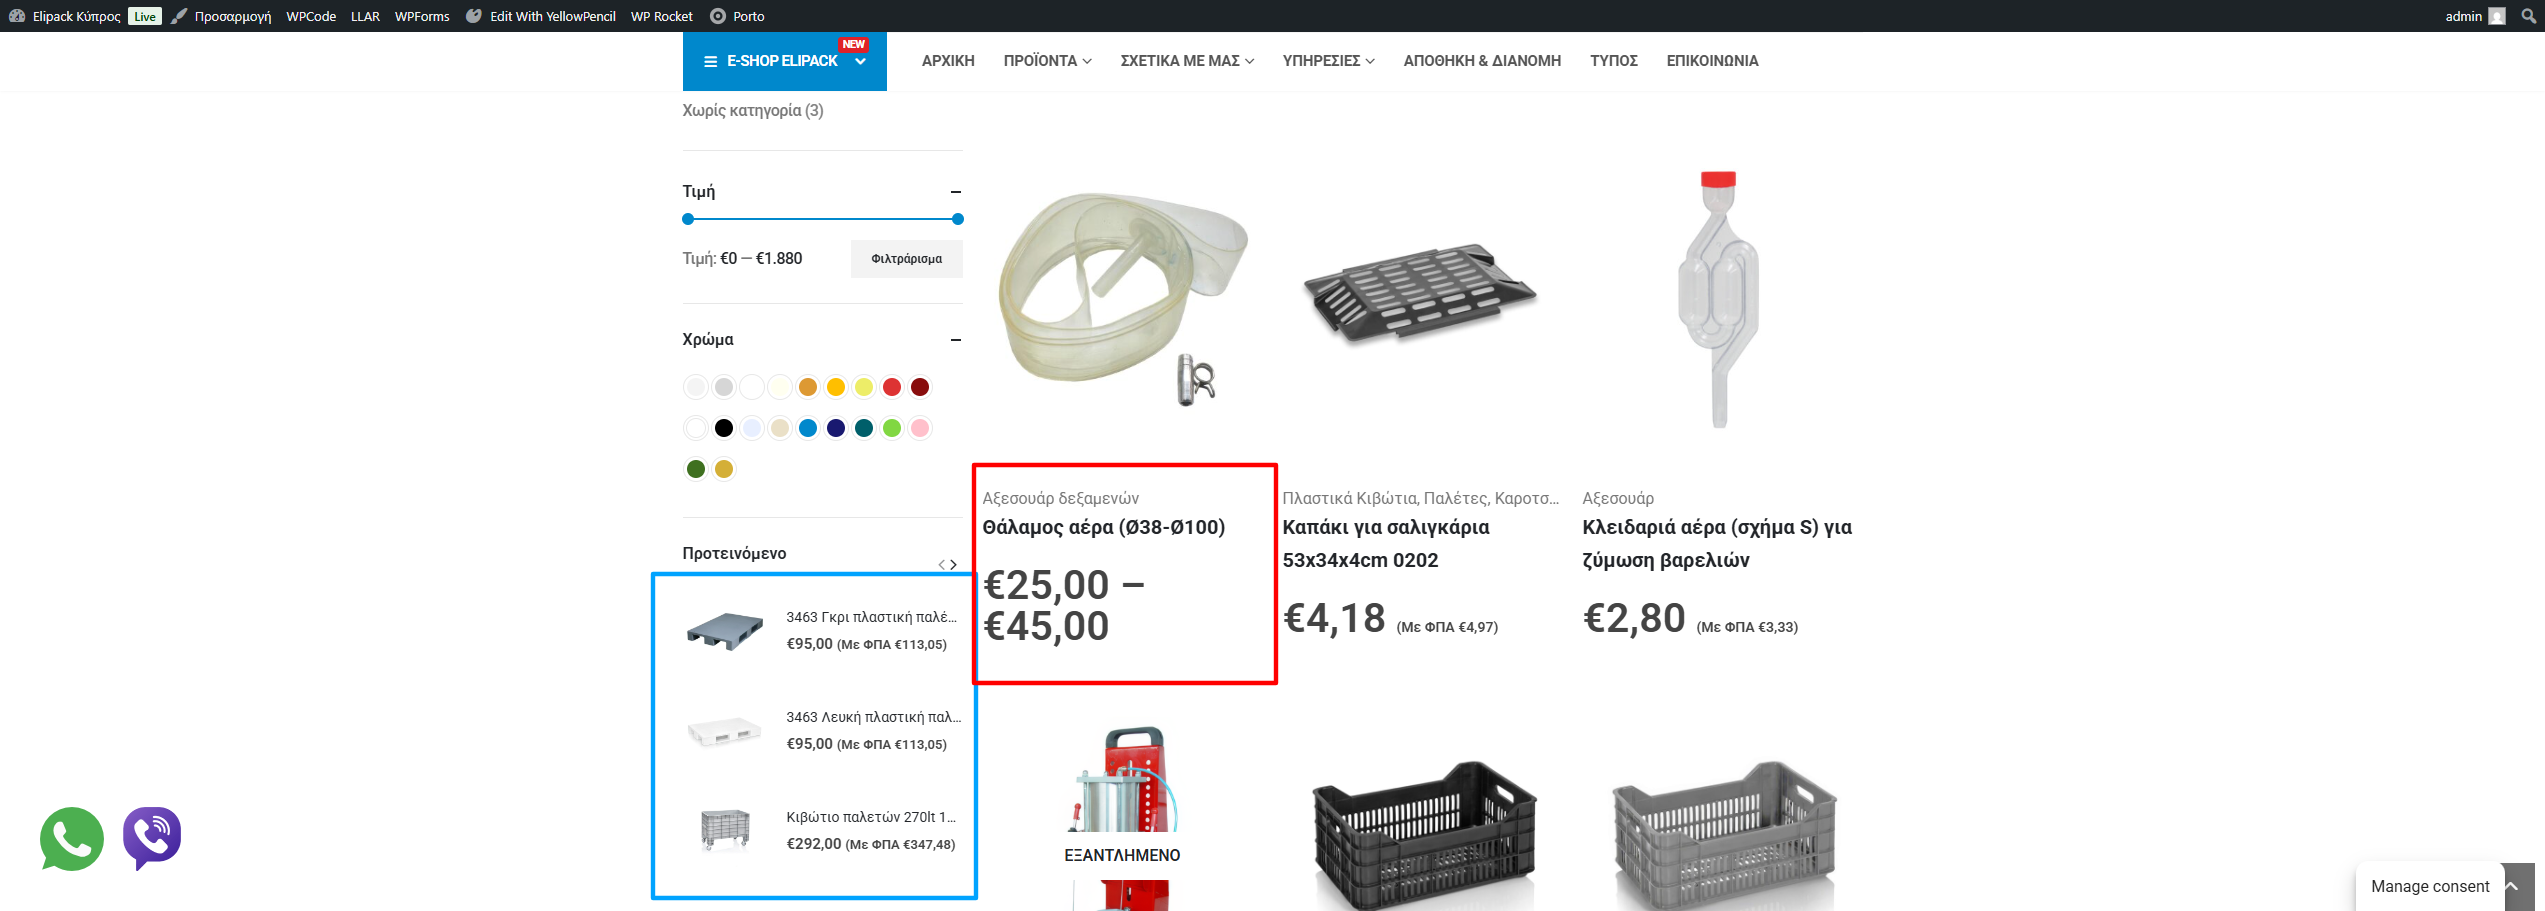
Task: Collapse the Χρώμα filter section
Action: [x=956, y=340]
